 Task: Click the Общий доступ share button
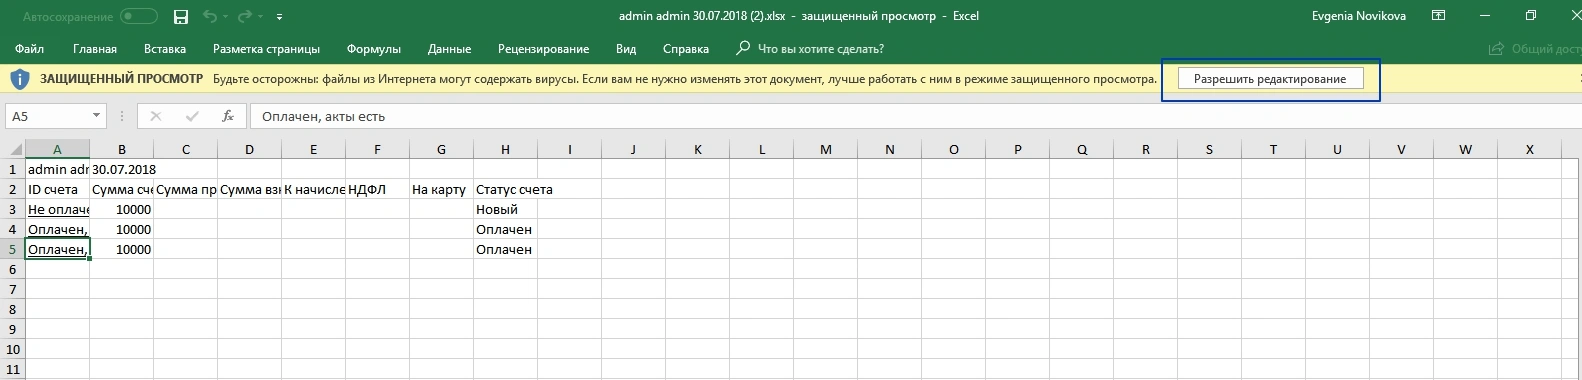(1535, 49)
